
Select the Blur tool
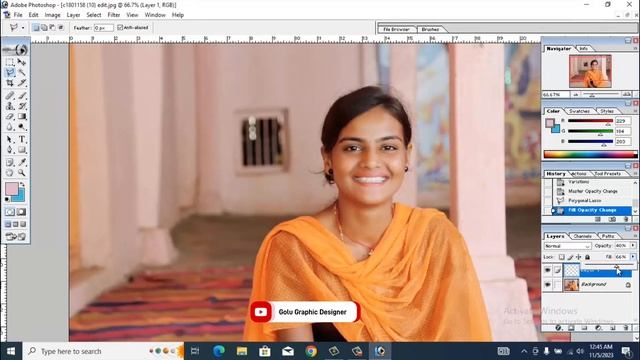10,127
